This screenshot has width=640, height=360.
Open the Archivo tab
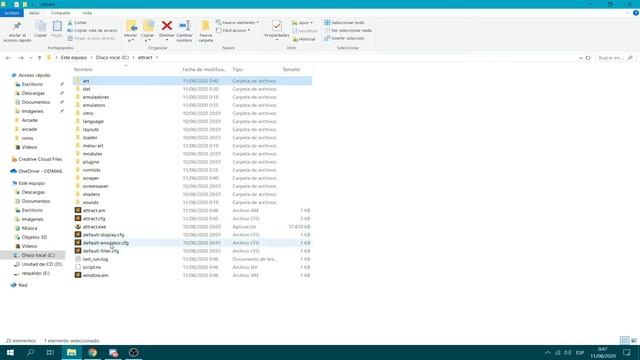coord(11,13)
